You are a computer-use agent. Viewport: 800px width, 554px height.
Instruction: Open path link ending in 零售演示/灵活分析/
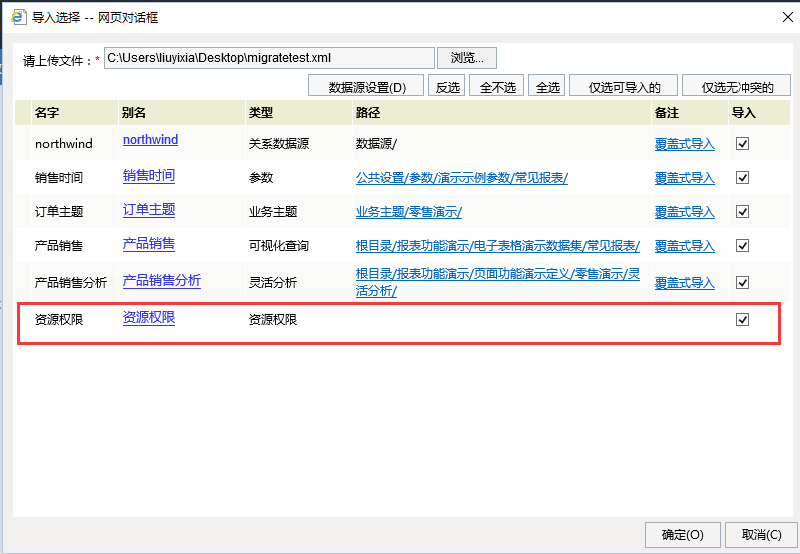click(x=497, y=283)
